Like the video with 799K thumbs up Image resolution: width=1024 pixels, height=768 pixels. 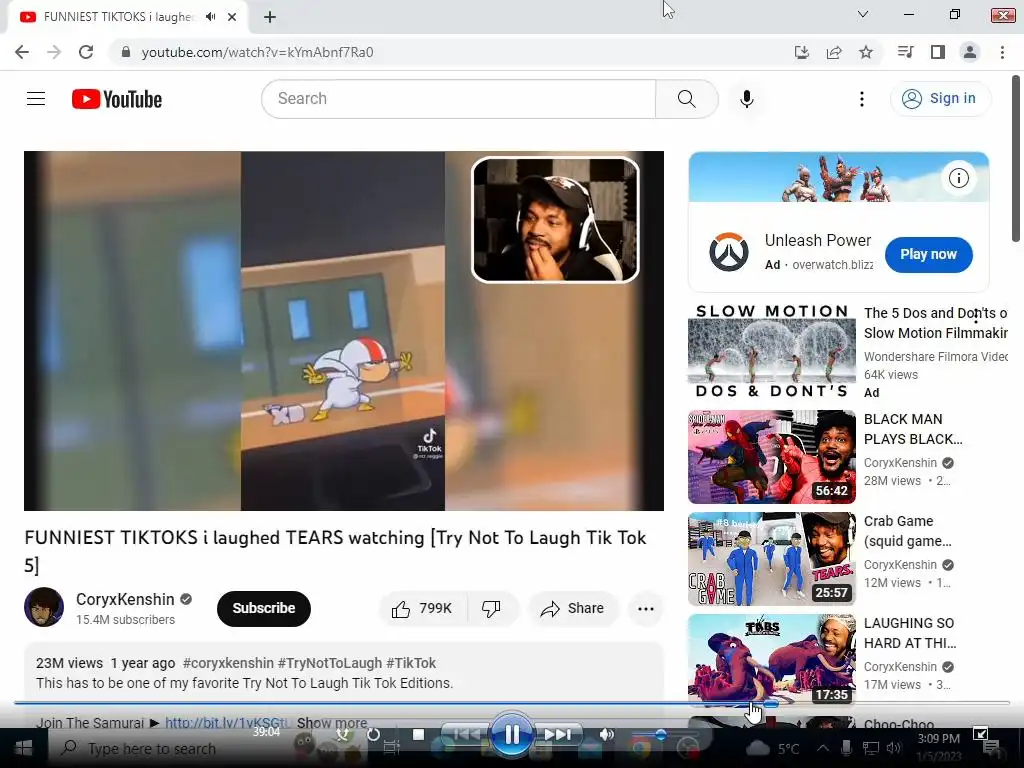tap(423, 609)
